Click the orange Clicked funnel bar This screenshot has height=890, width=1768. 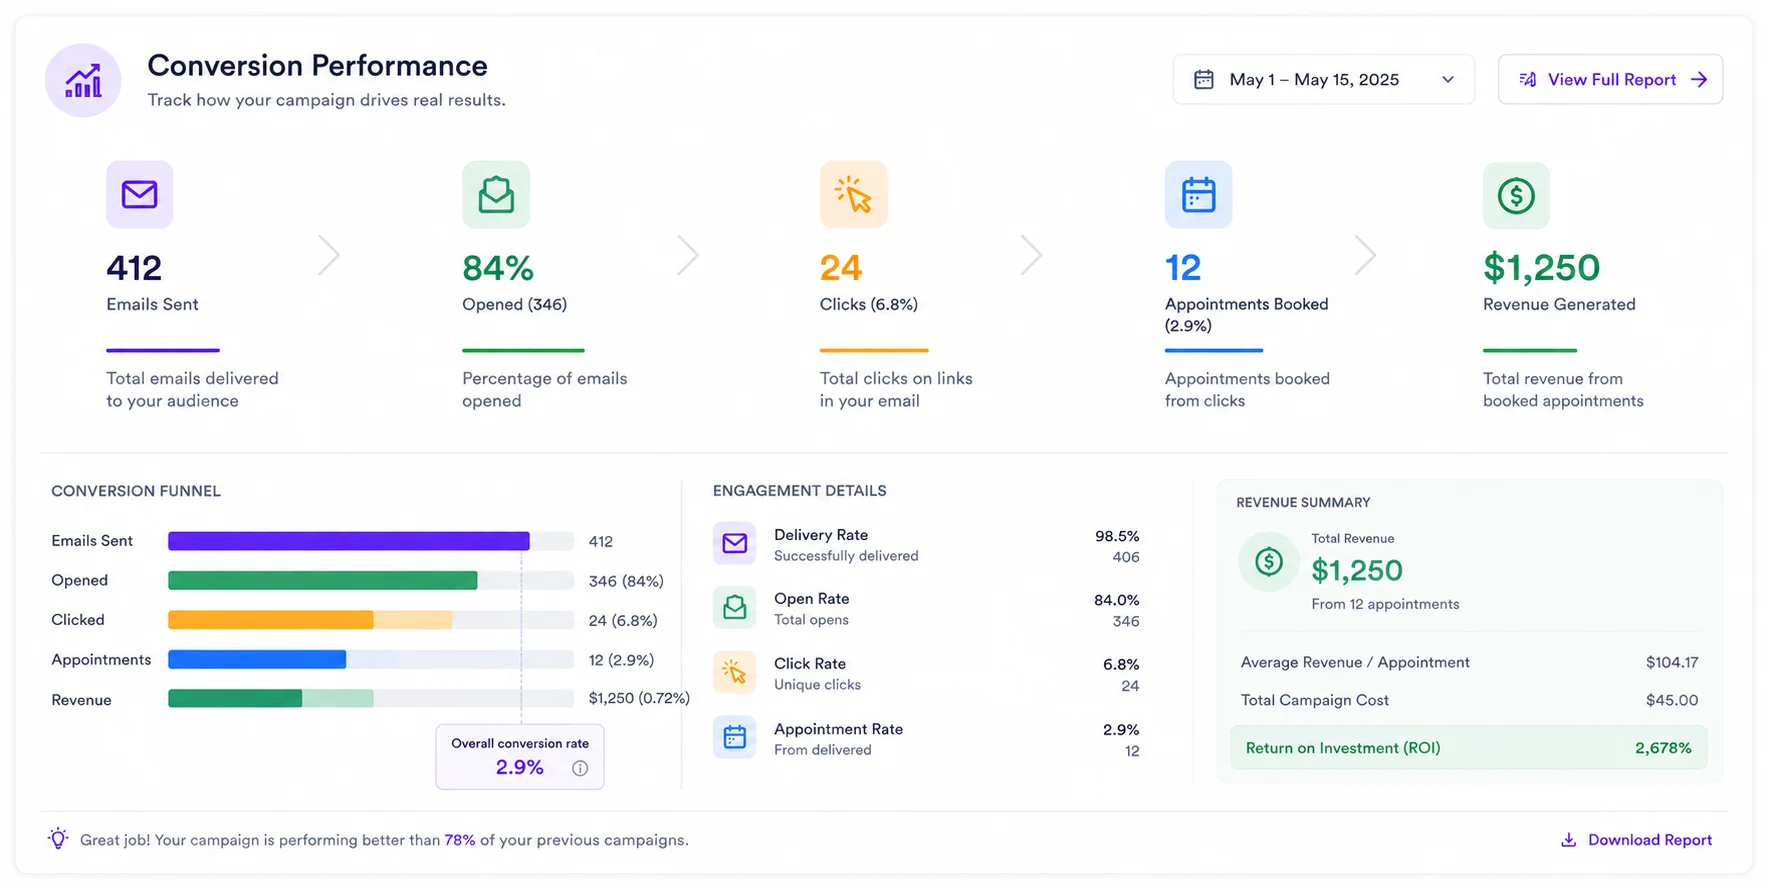click(x=271, y=620)
